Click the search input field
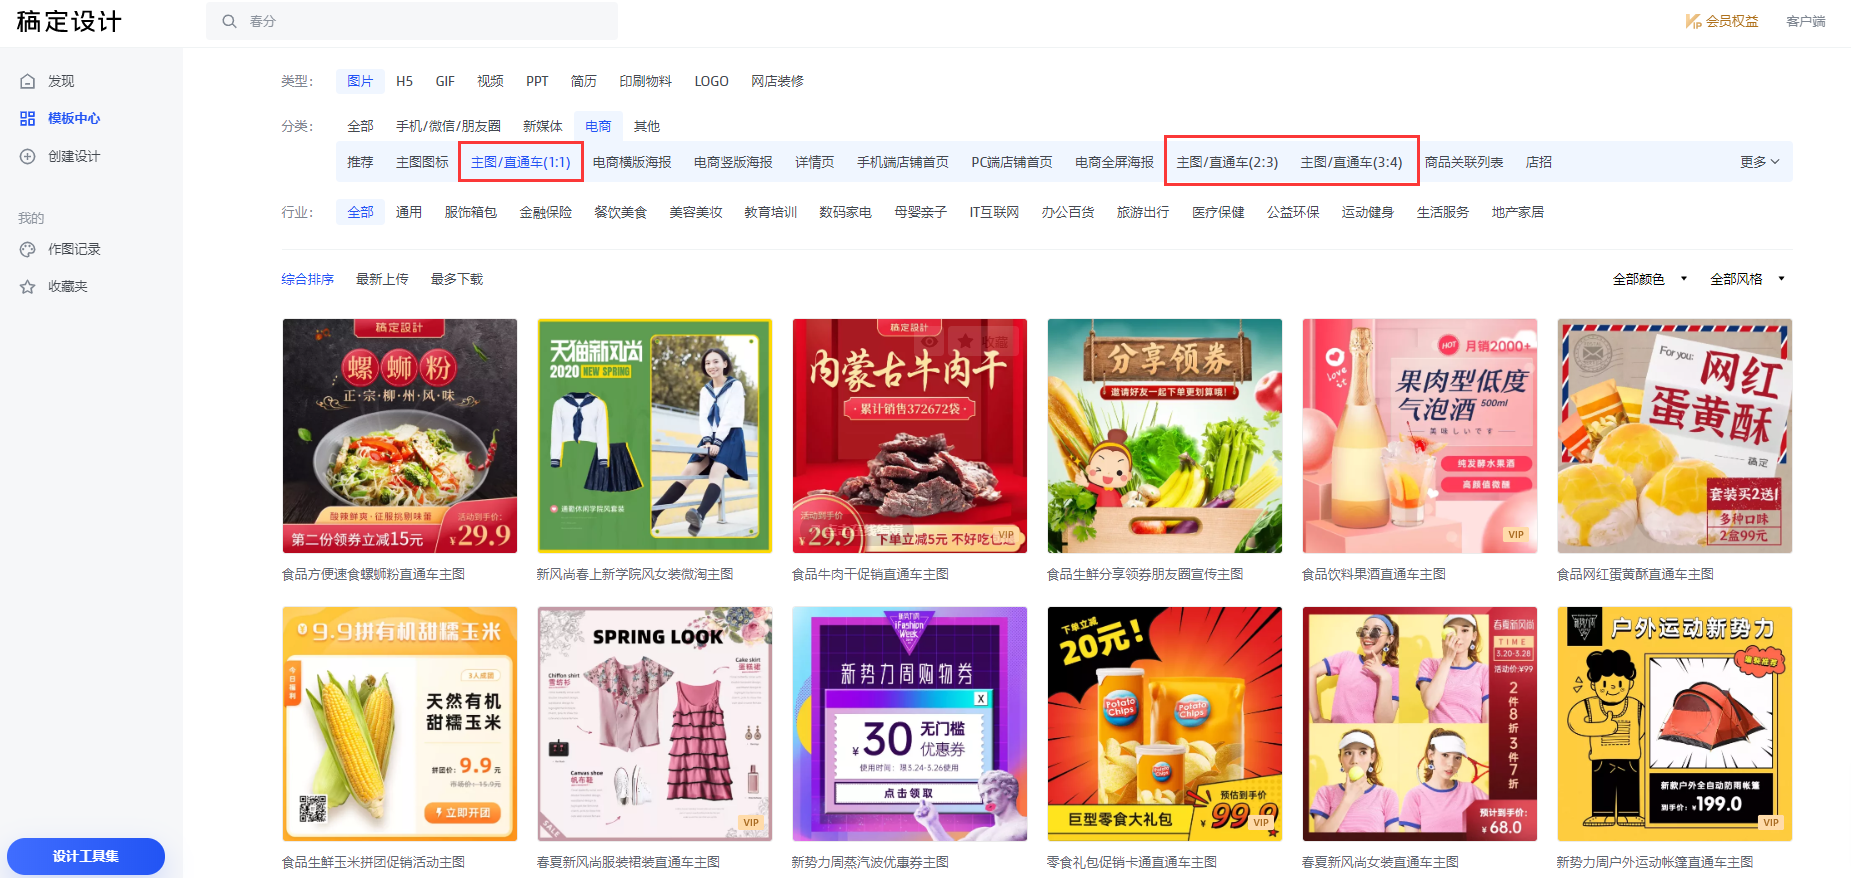1851x878 pixels. point(420,21)
